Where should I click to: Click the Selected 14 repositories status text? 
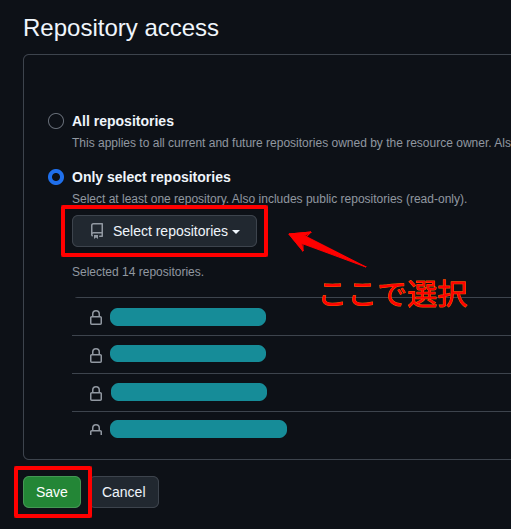point(138,272)
